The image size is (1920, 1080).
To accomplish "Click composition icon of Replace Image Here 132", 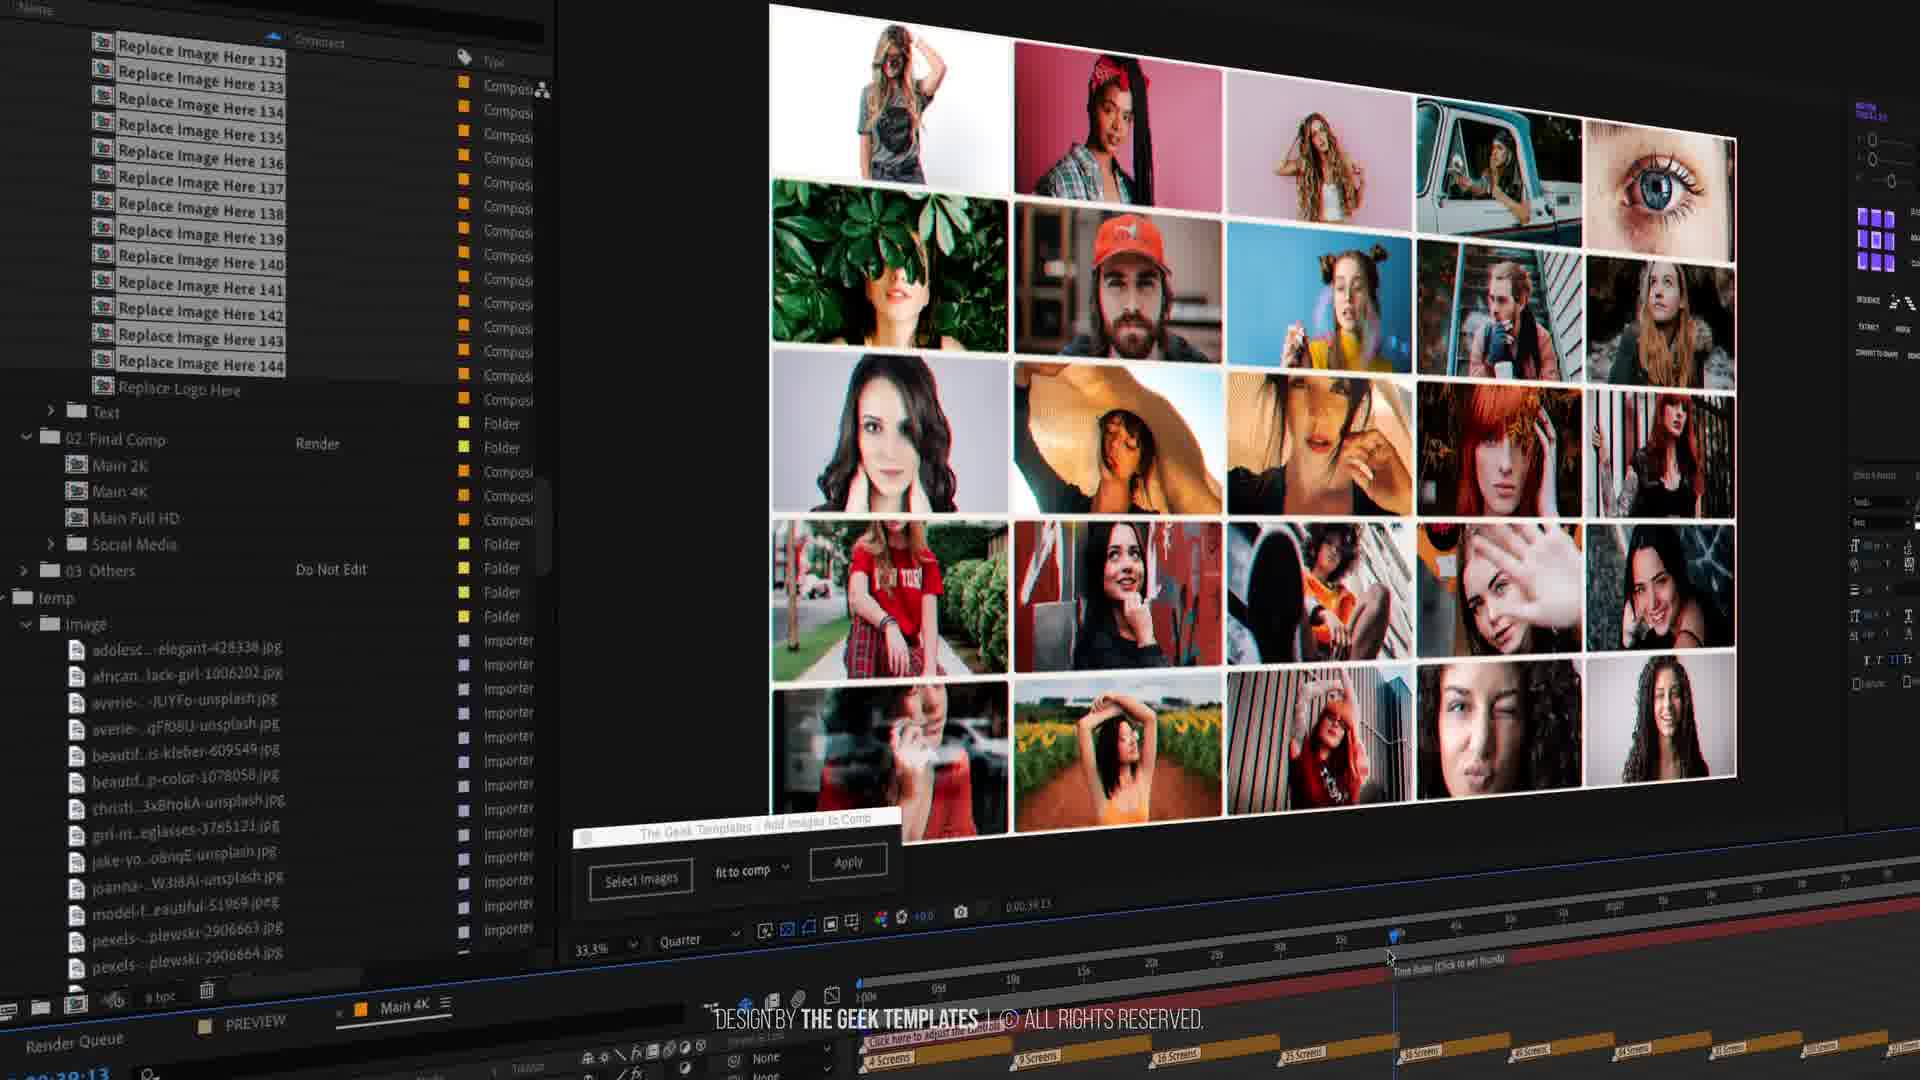I will pyautogui.click(x=103, y=43).
